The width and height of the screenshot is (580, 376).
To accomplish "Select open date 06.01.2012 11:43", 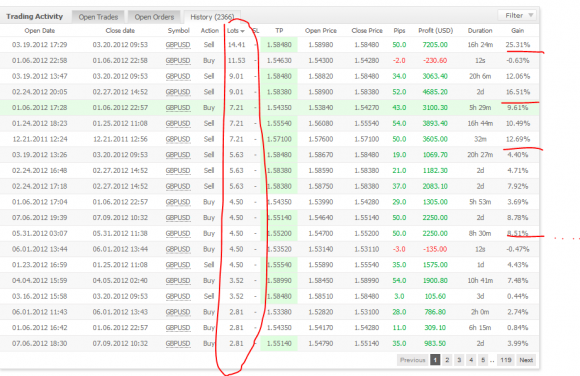I will point(40,312).
